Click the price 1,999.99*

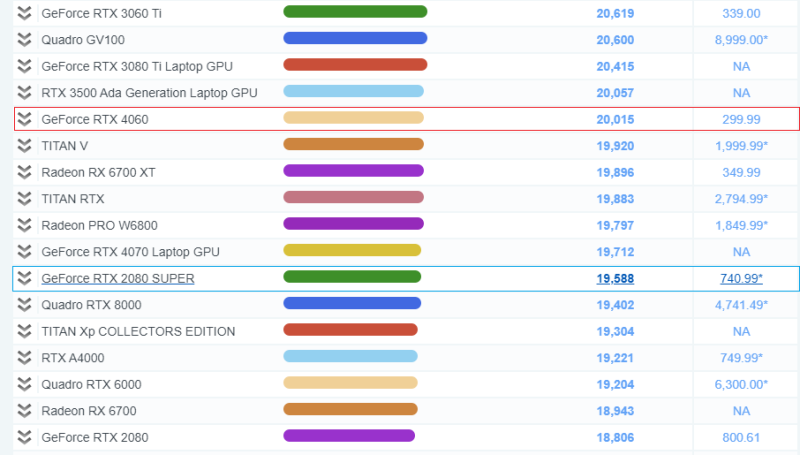click(x=741, y=146)
